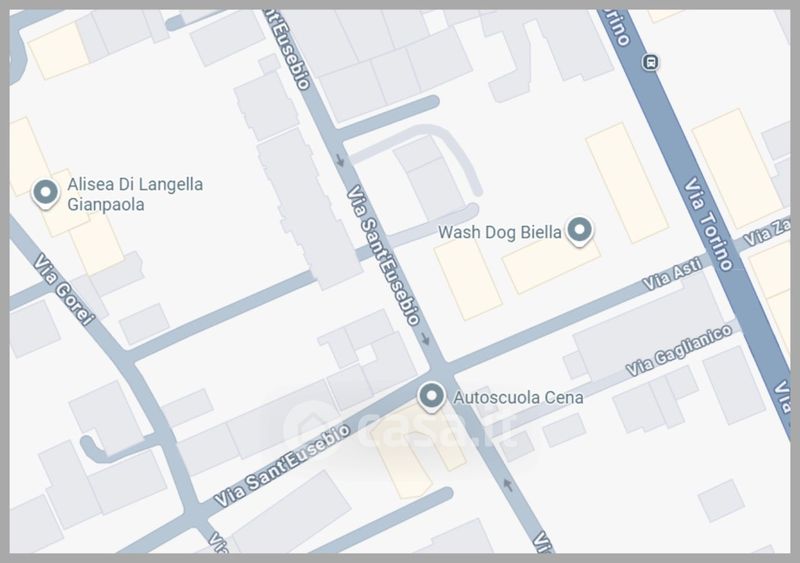The image size is (800, 563).
Task: Click the Via Asti street label
Action: (672, 274)
